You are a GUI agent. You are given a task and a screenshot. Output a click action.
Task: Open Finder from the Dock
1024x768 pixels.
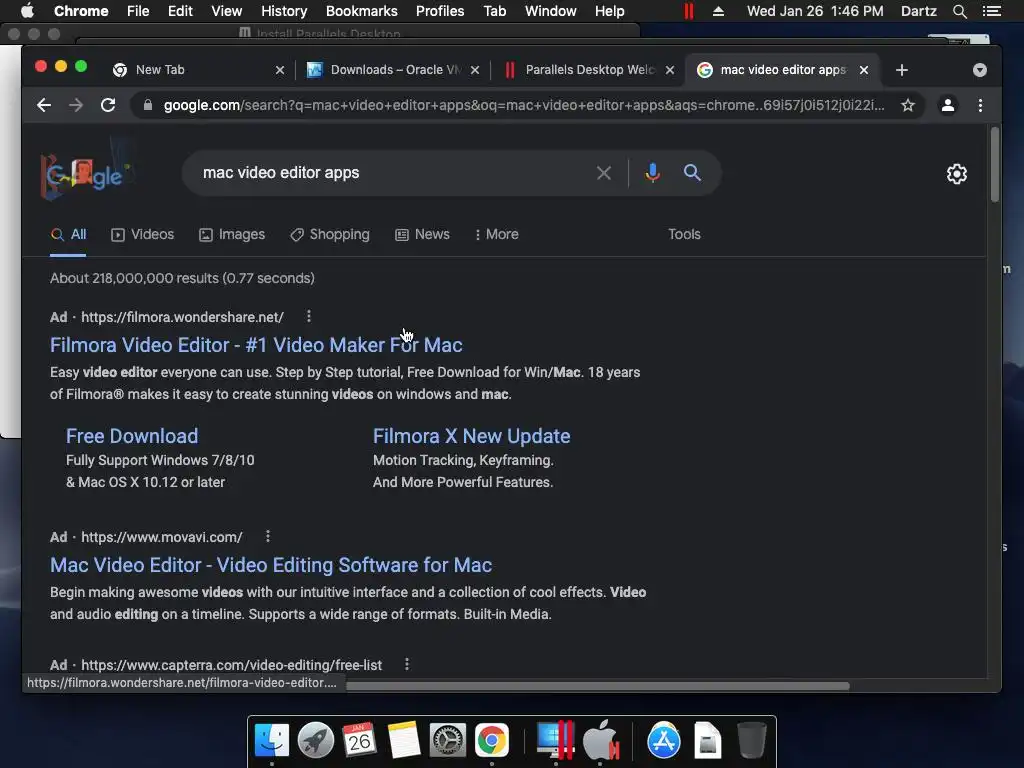[272, 740]
